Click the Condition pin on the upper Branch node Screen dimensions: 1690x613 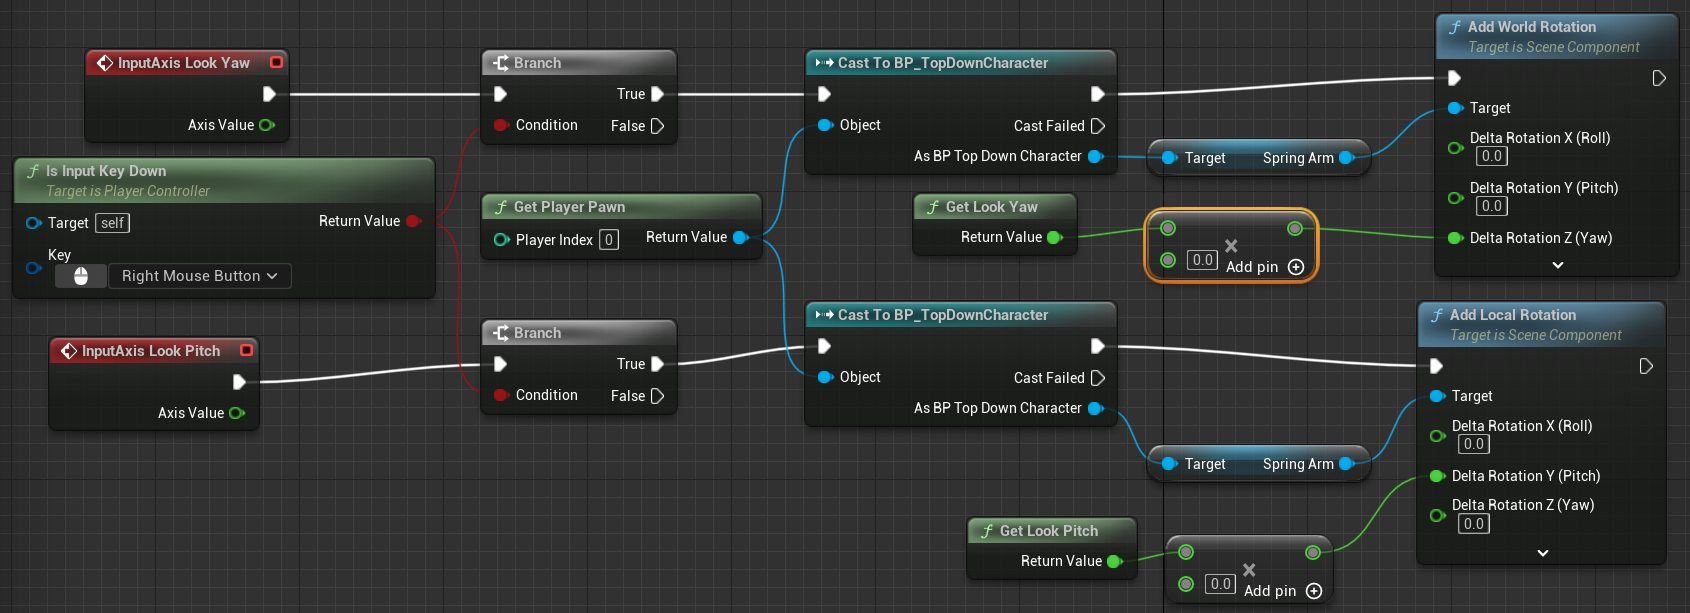tap(501, 125)
